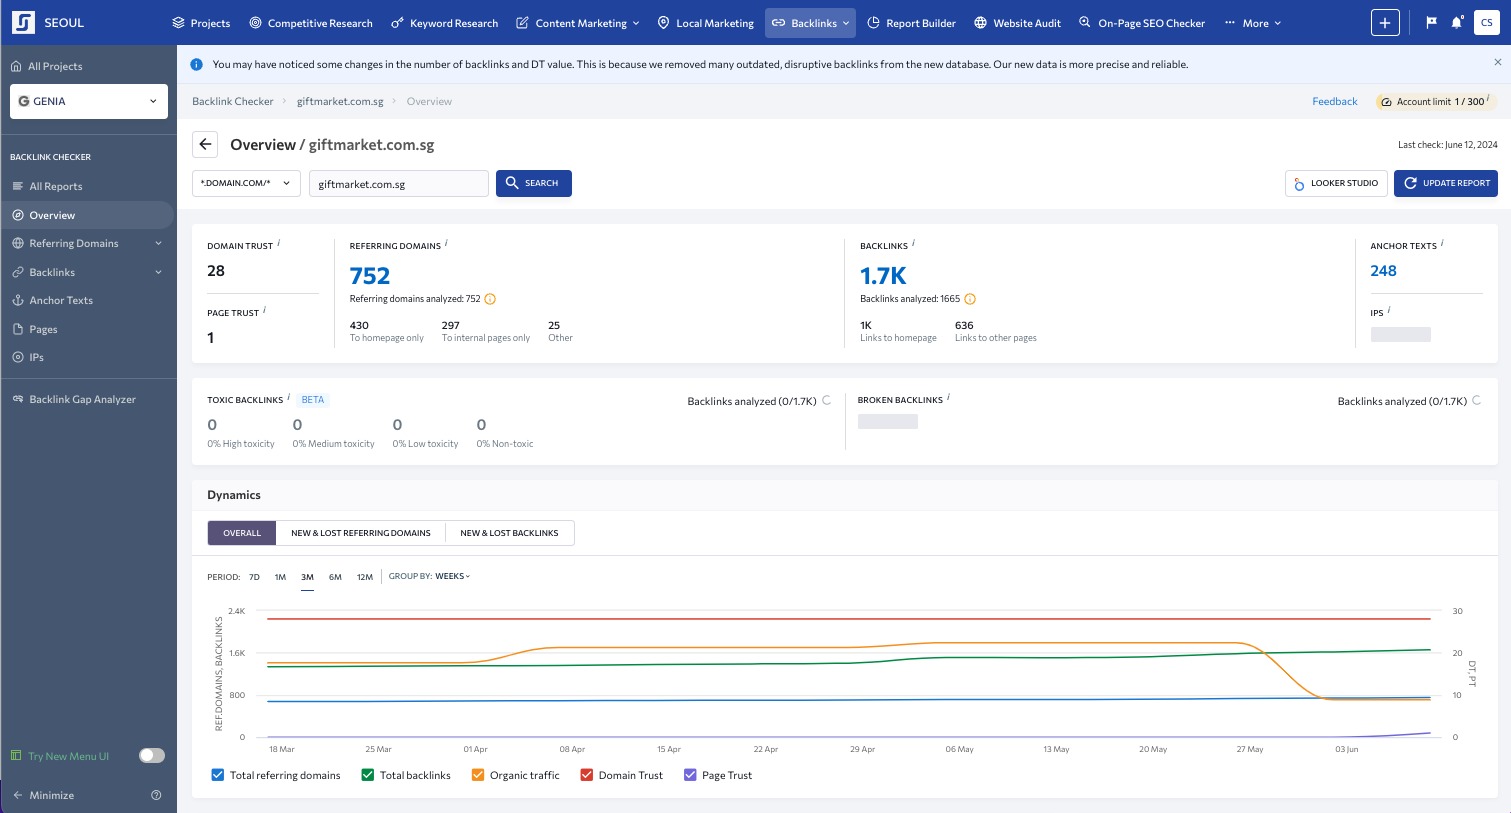Open the *.DOMAIN.COM/* scope dropdown
Image resolution: width=1511 pixels, height=813 pixels.
tap(246, 183)
